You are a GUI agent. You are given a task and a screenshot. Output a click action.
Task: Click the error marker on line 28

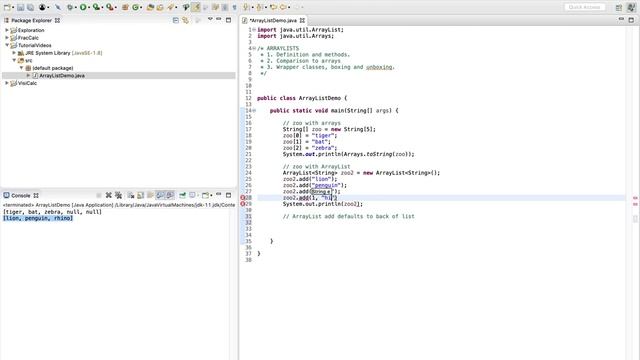[242, 198]
